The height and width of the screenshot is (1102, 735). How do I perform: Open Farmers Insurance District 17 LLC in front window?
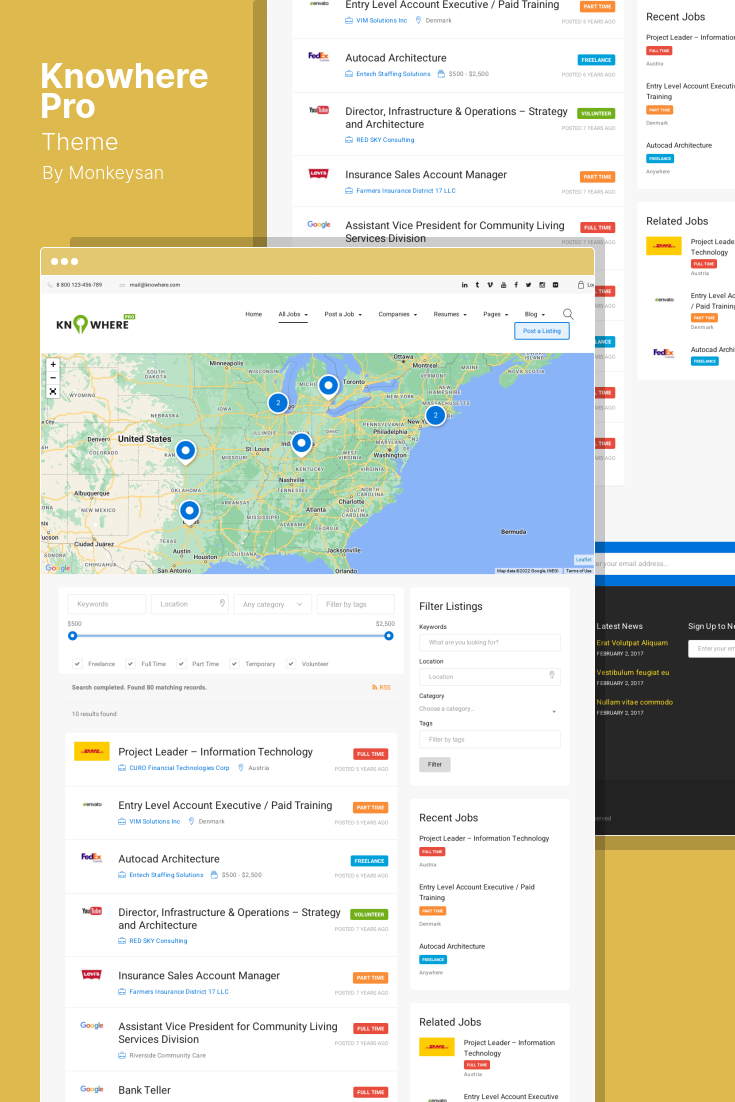tap(179, 992)
